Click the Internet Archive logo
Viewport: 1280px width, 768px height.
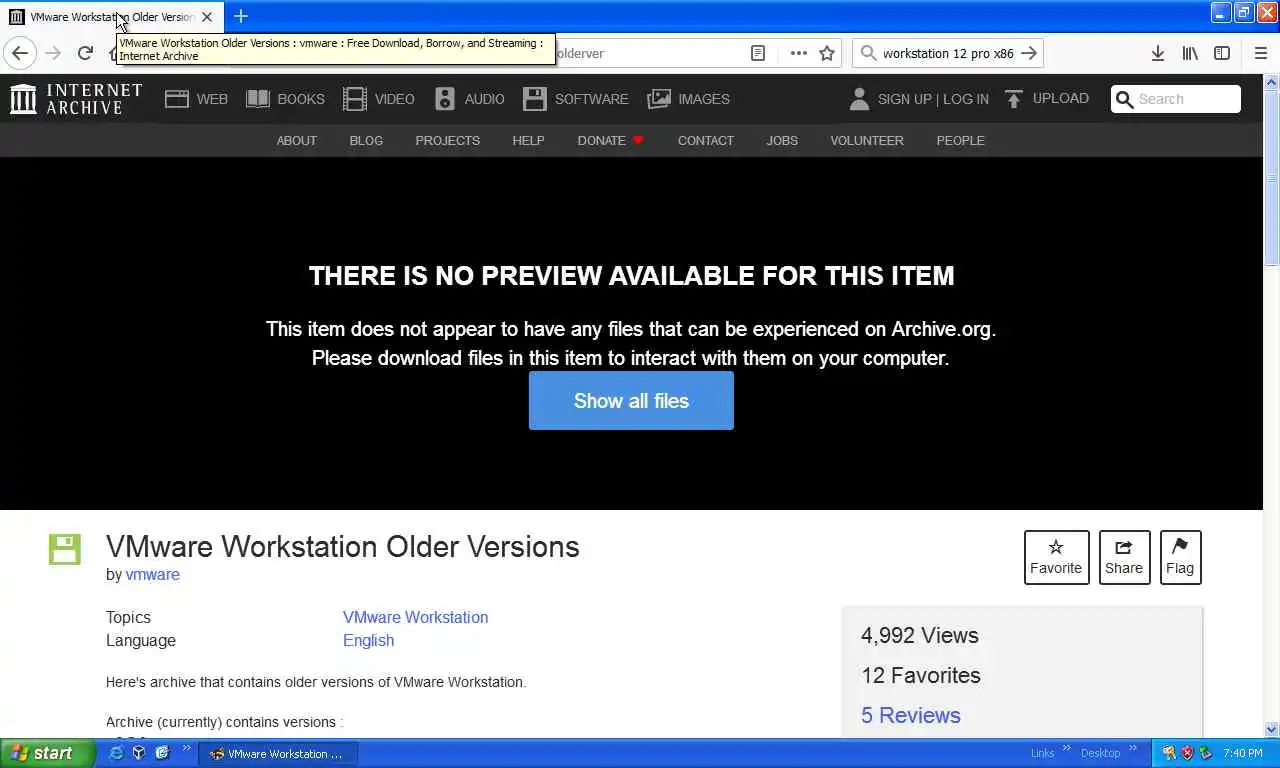[x=76, y=99]
